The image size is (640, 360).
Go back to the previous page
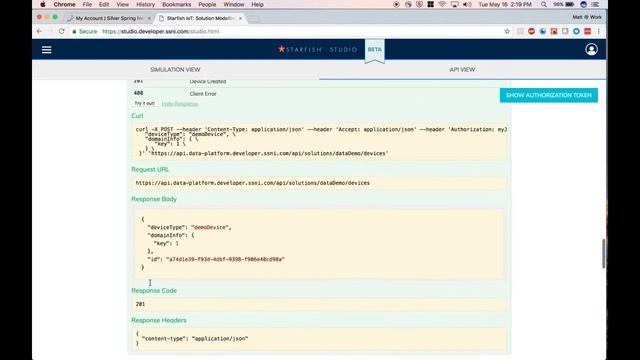click(39, 31)
